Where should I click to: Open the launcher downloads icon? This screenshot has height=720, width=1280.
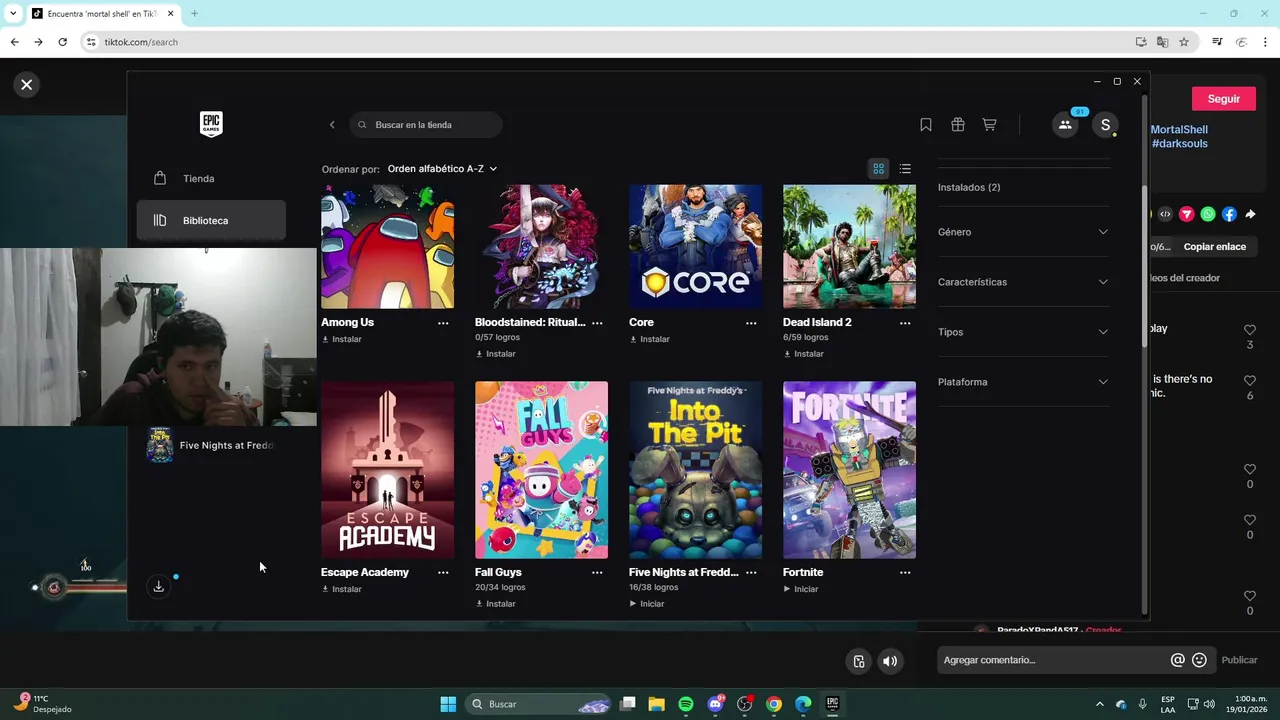pos(158,587)
